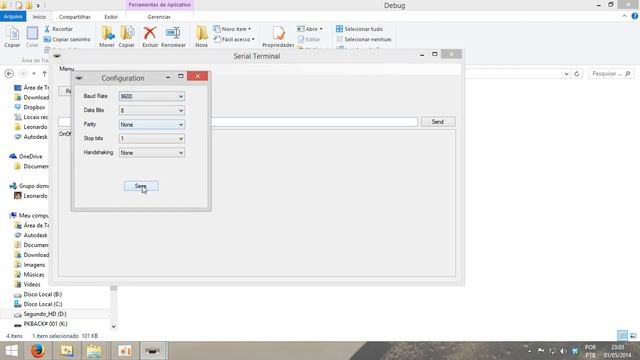Open the Novo item dropdown

click(x=232, y=29)
